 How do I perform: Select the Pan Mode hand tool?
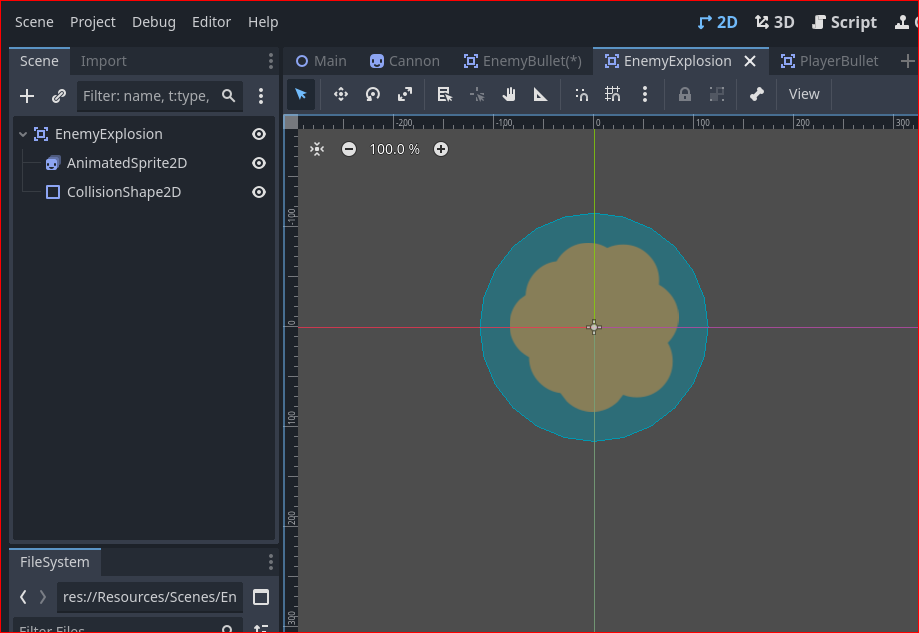coord(509,94)
